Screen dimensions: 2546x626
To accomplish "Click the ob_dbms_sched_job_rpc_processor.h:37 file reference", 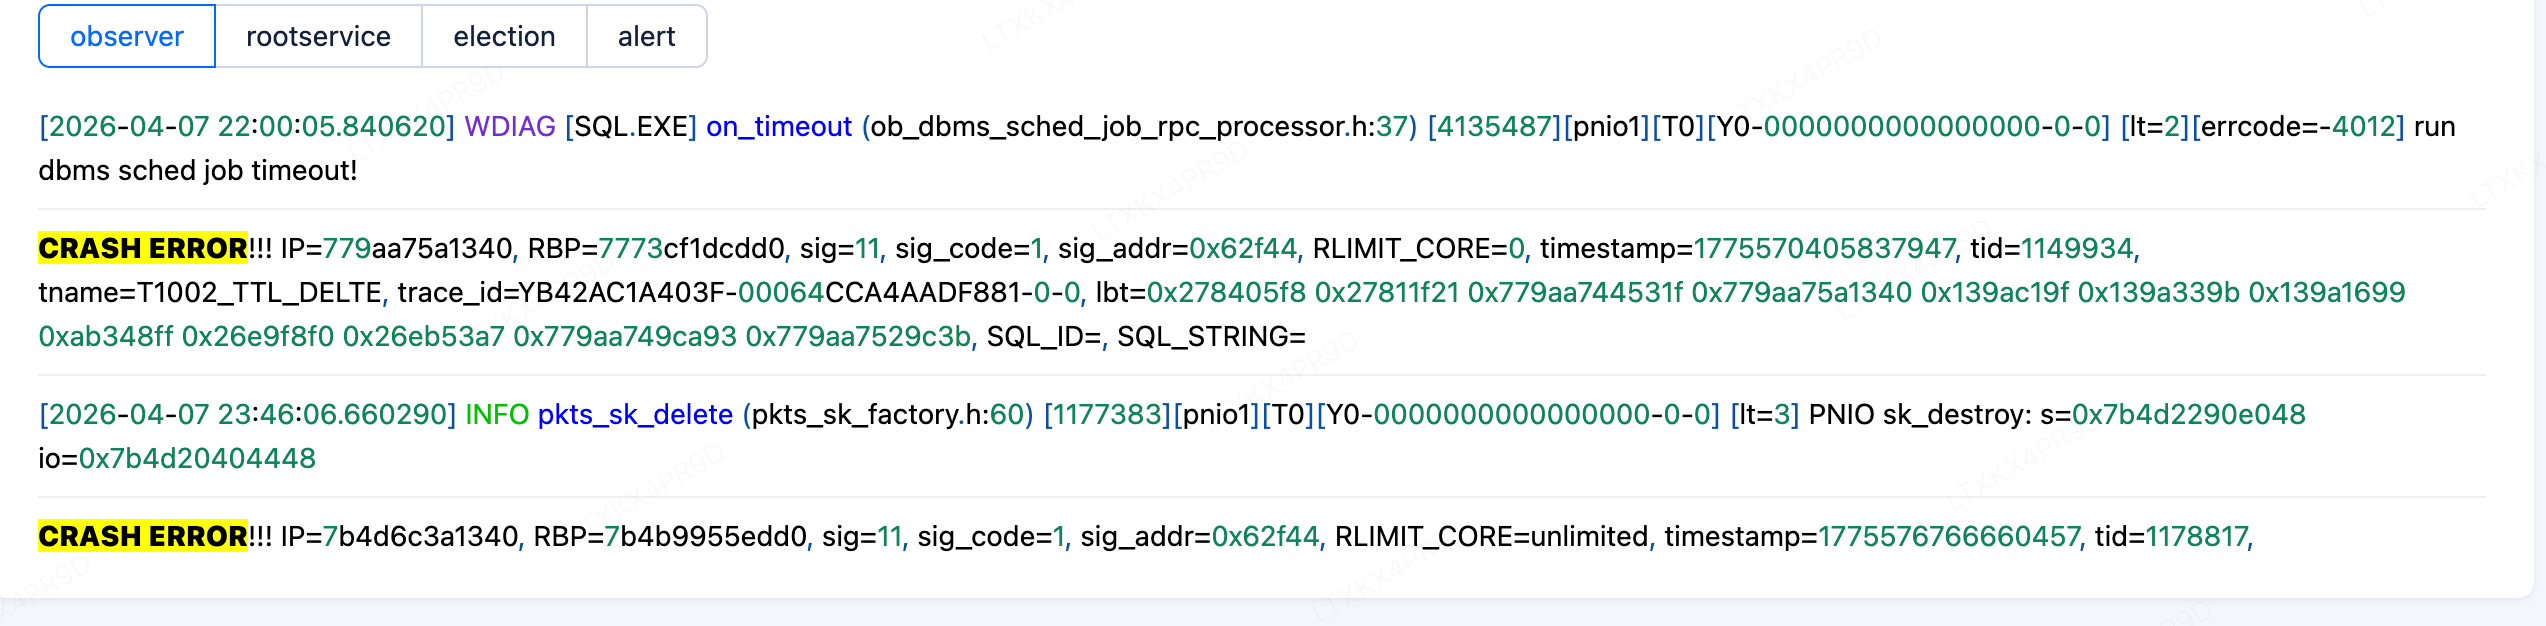I will [1139, 127].
